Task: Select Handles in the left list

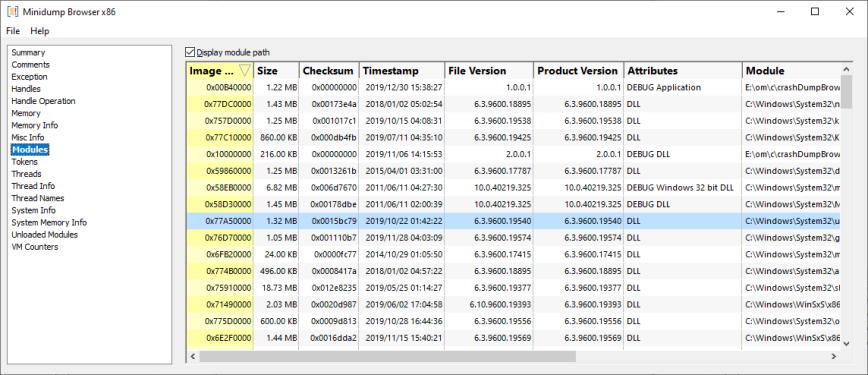Action: pos(26,89)
